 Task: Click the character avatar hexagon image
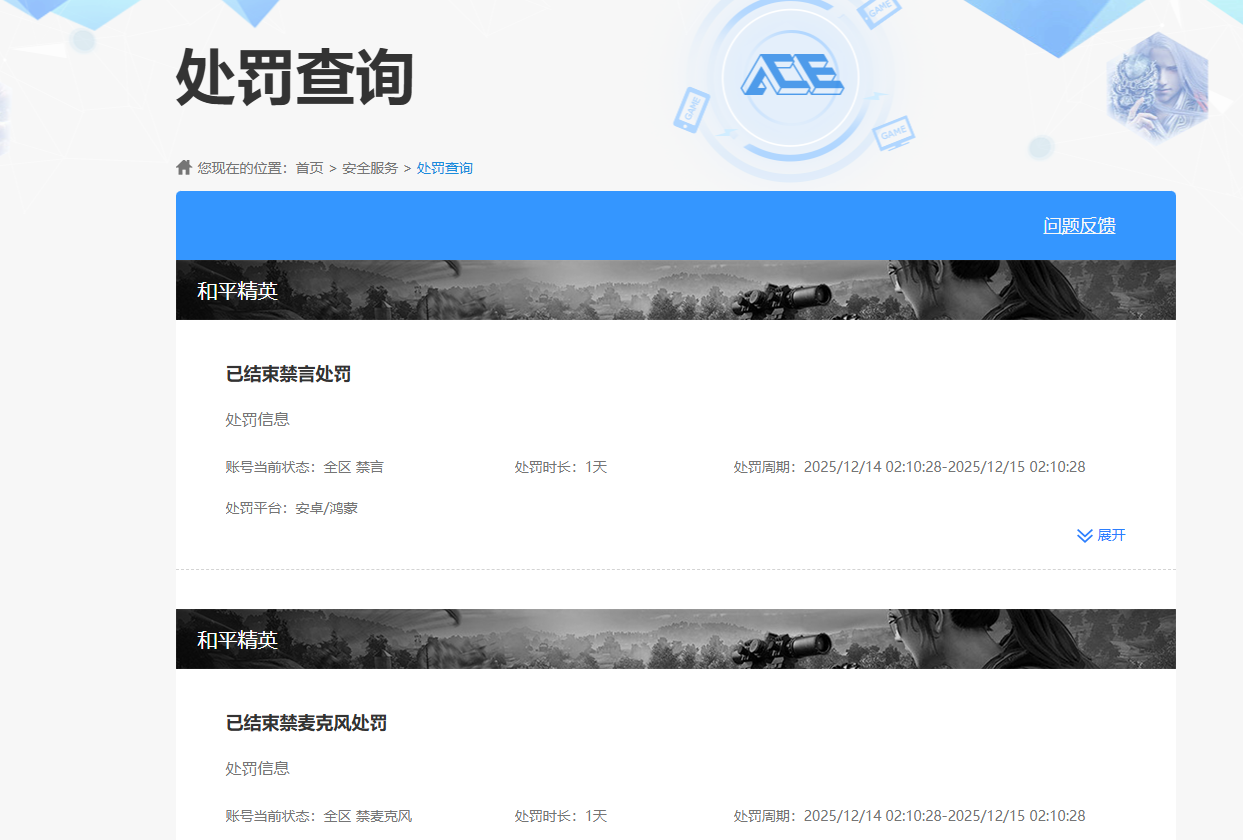1158,88
